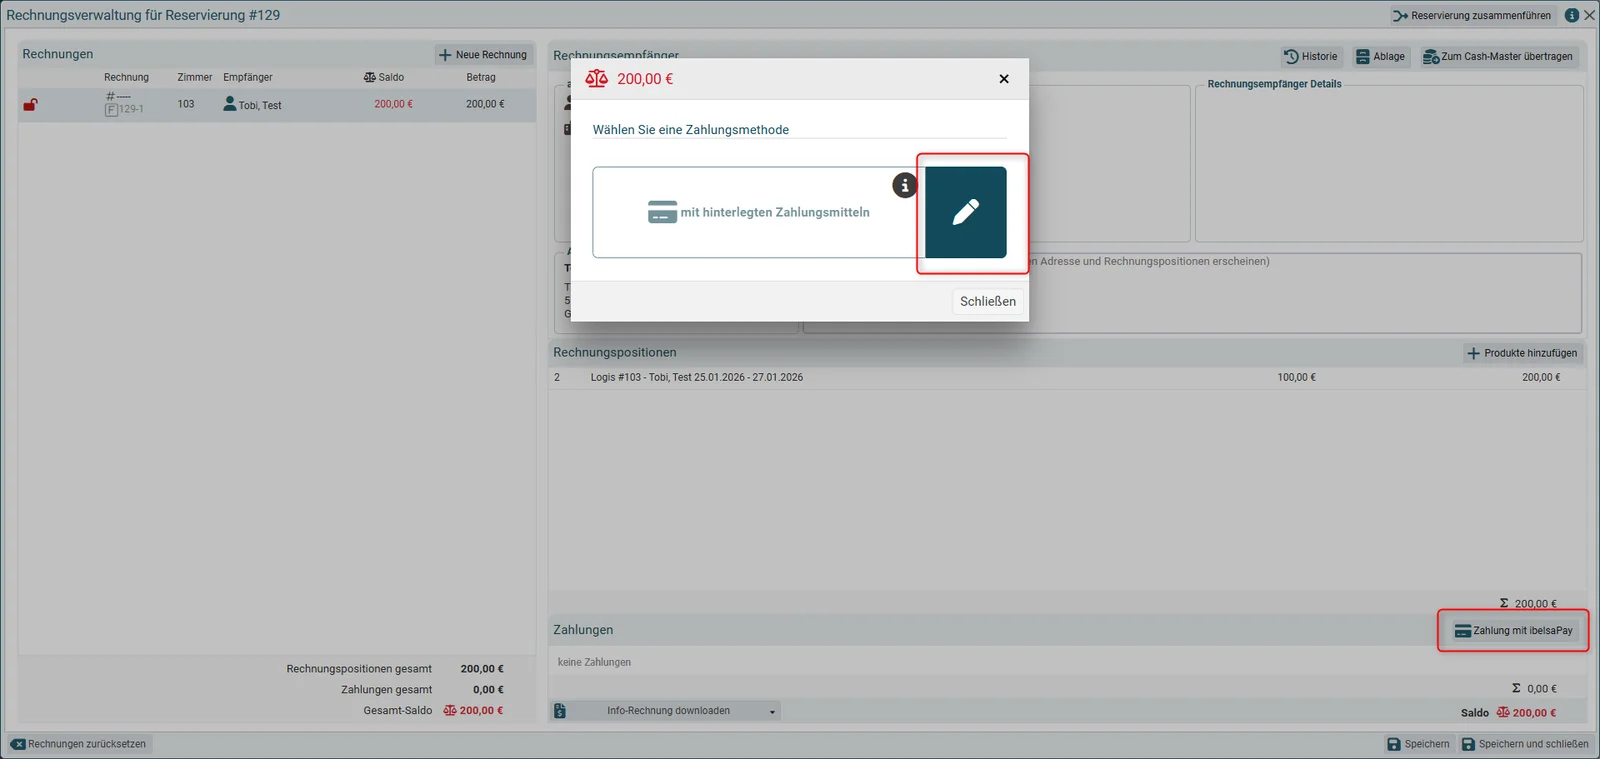Click Produkte hinzufügen
This screenshot has height=759, width=1600.
pyautogui.click(x=1522, y=353)
